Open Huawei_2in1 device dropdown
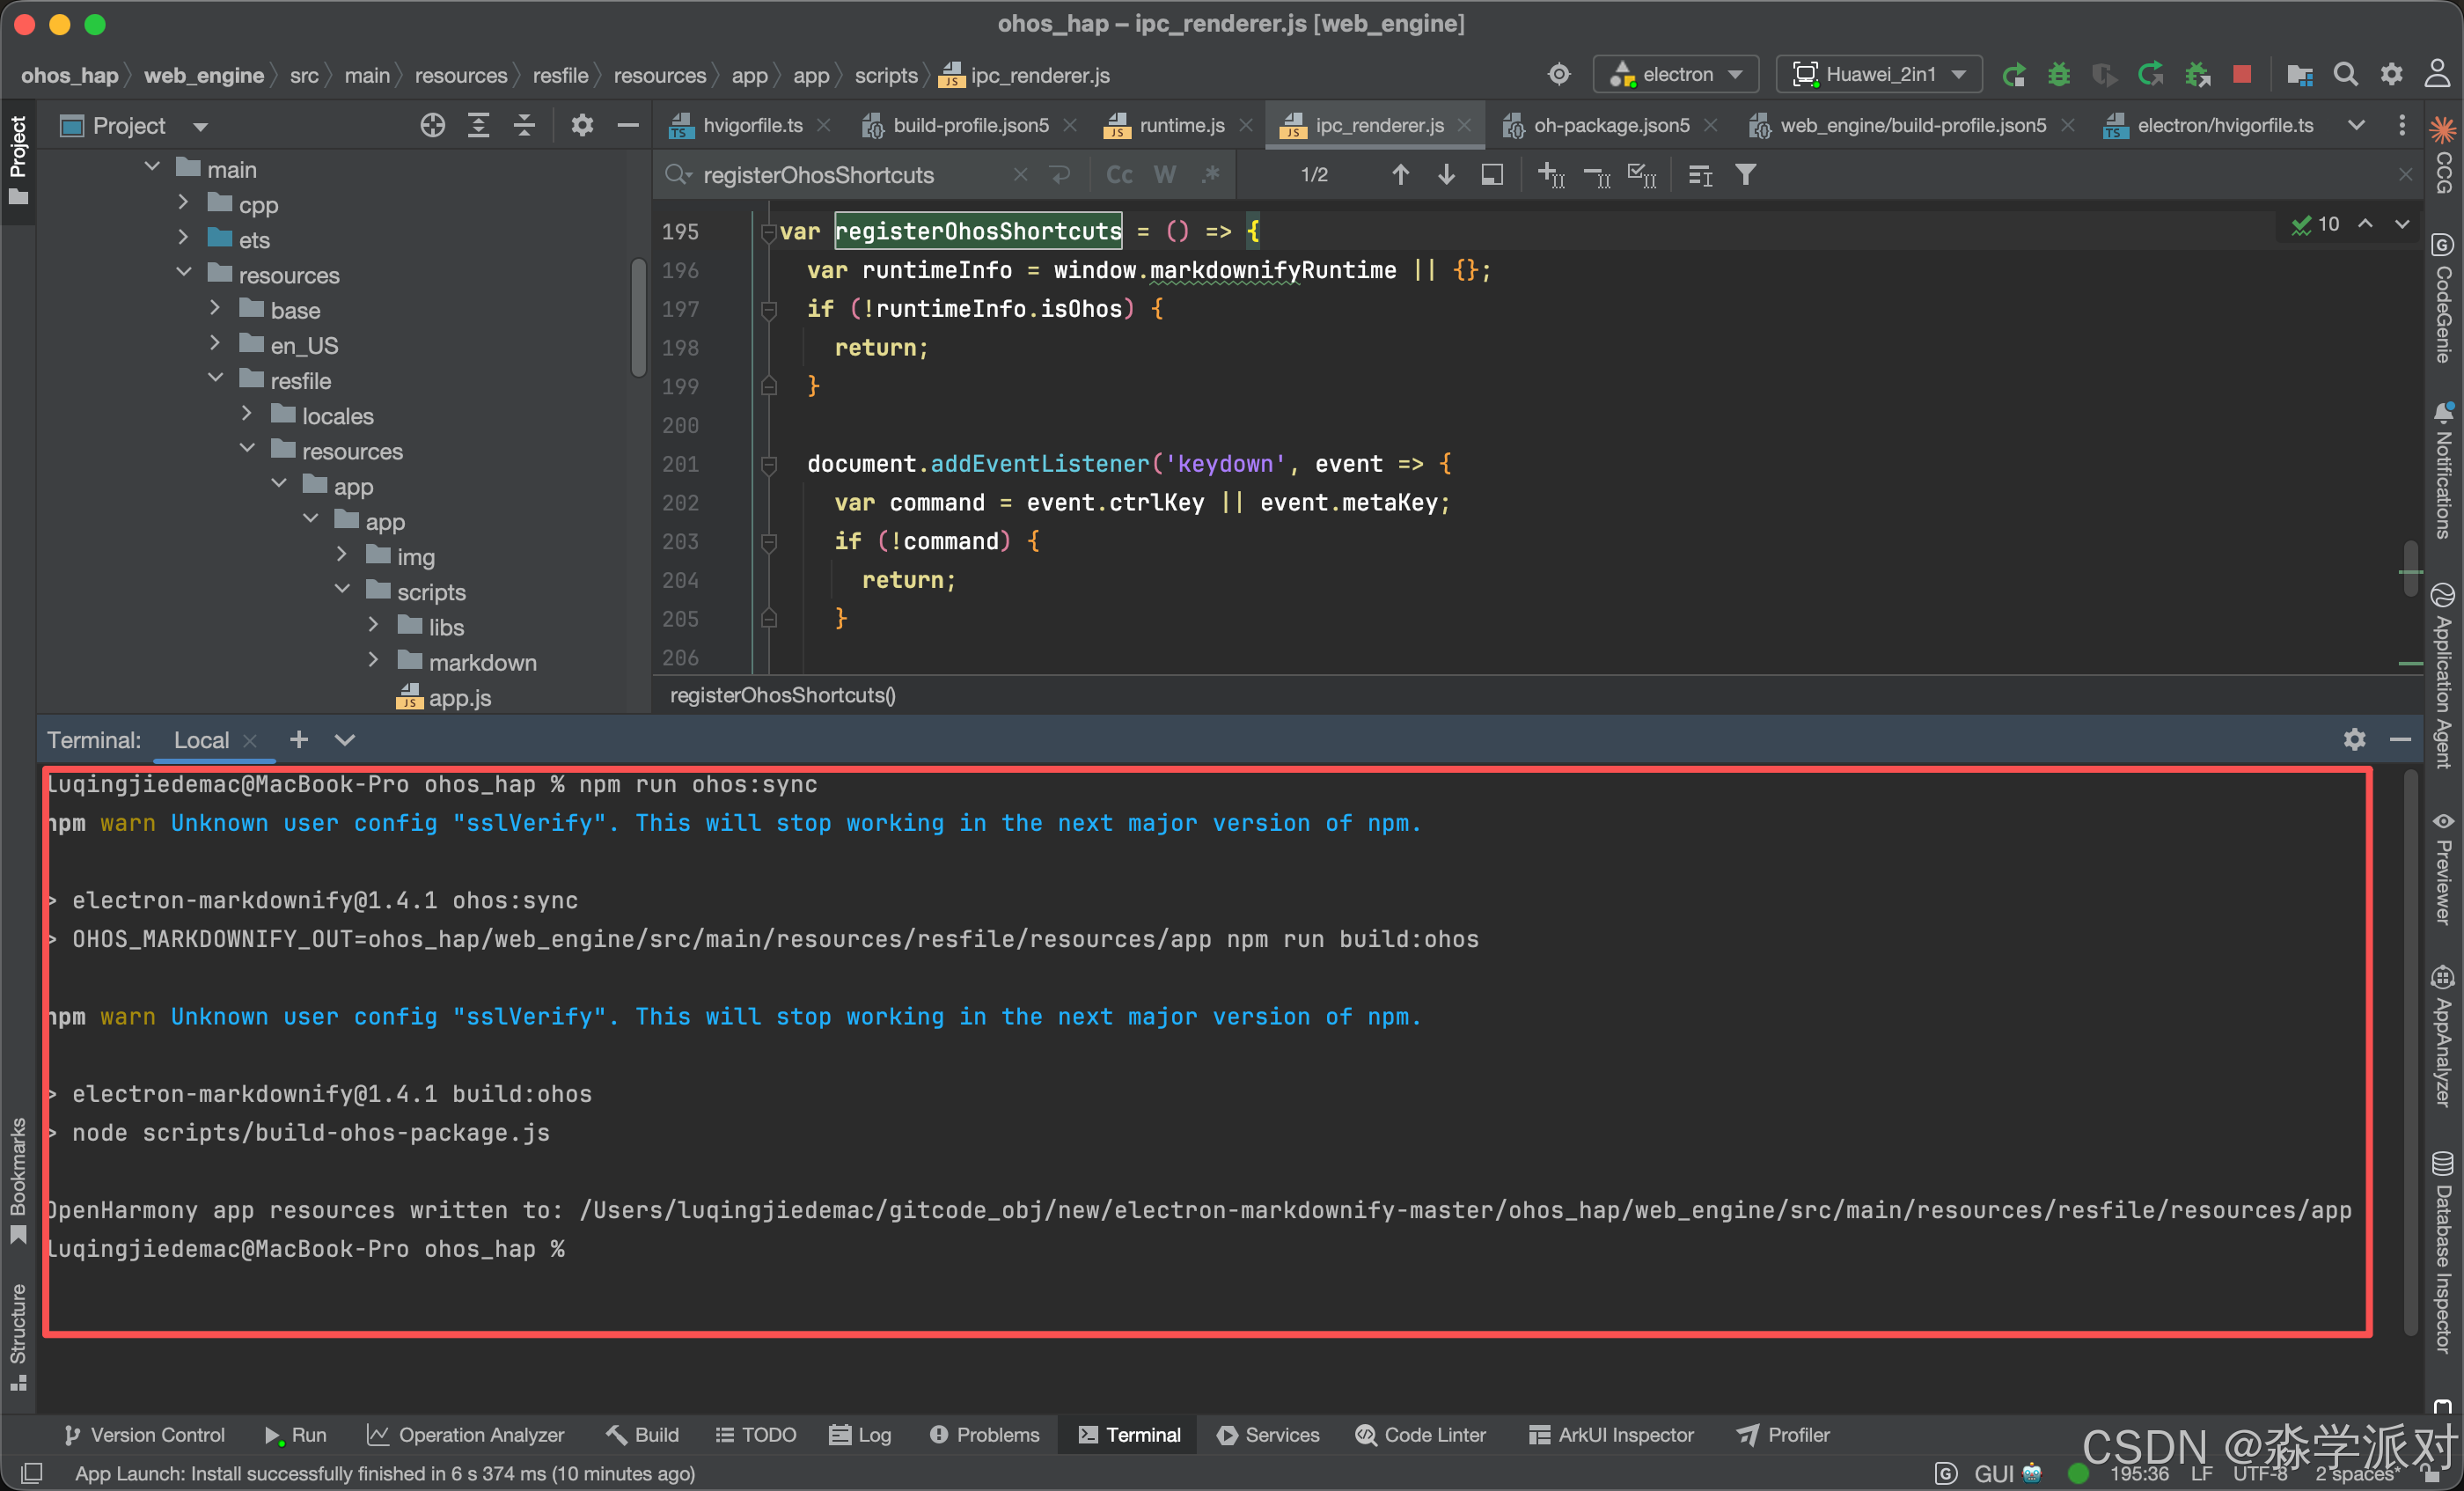2464x1491 pixels. point(1879,75)
